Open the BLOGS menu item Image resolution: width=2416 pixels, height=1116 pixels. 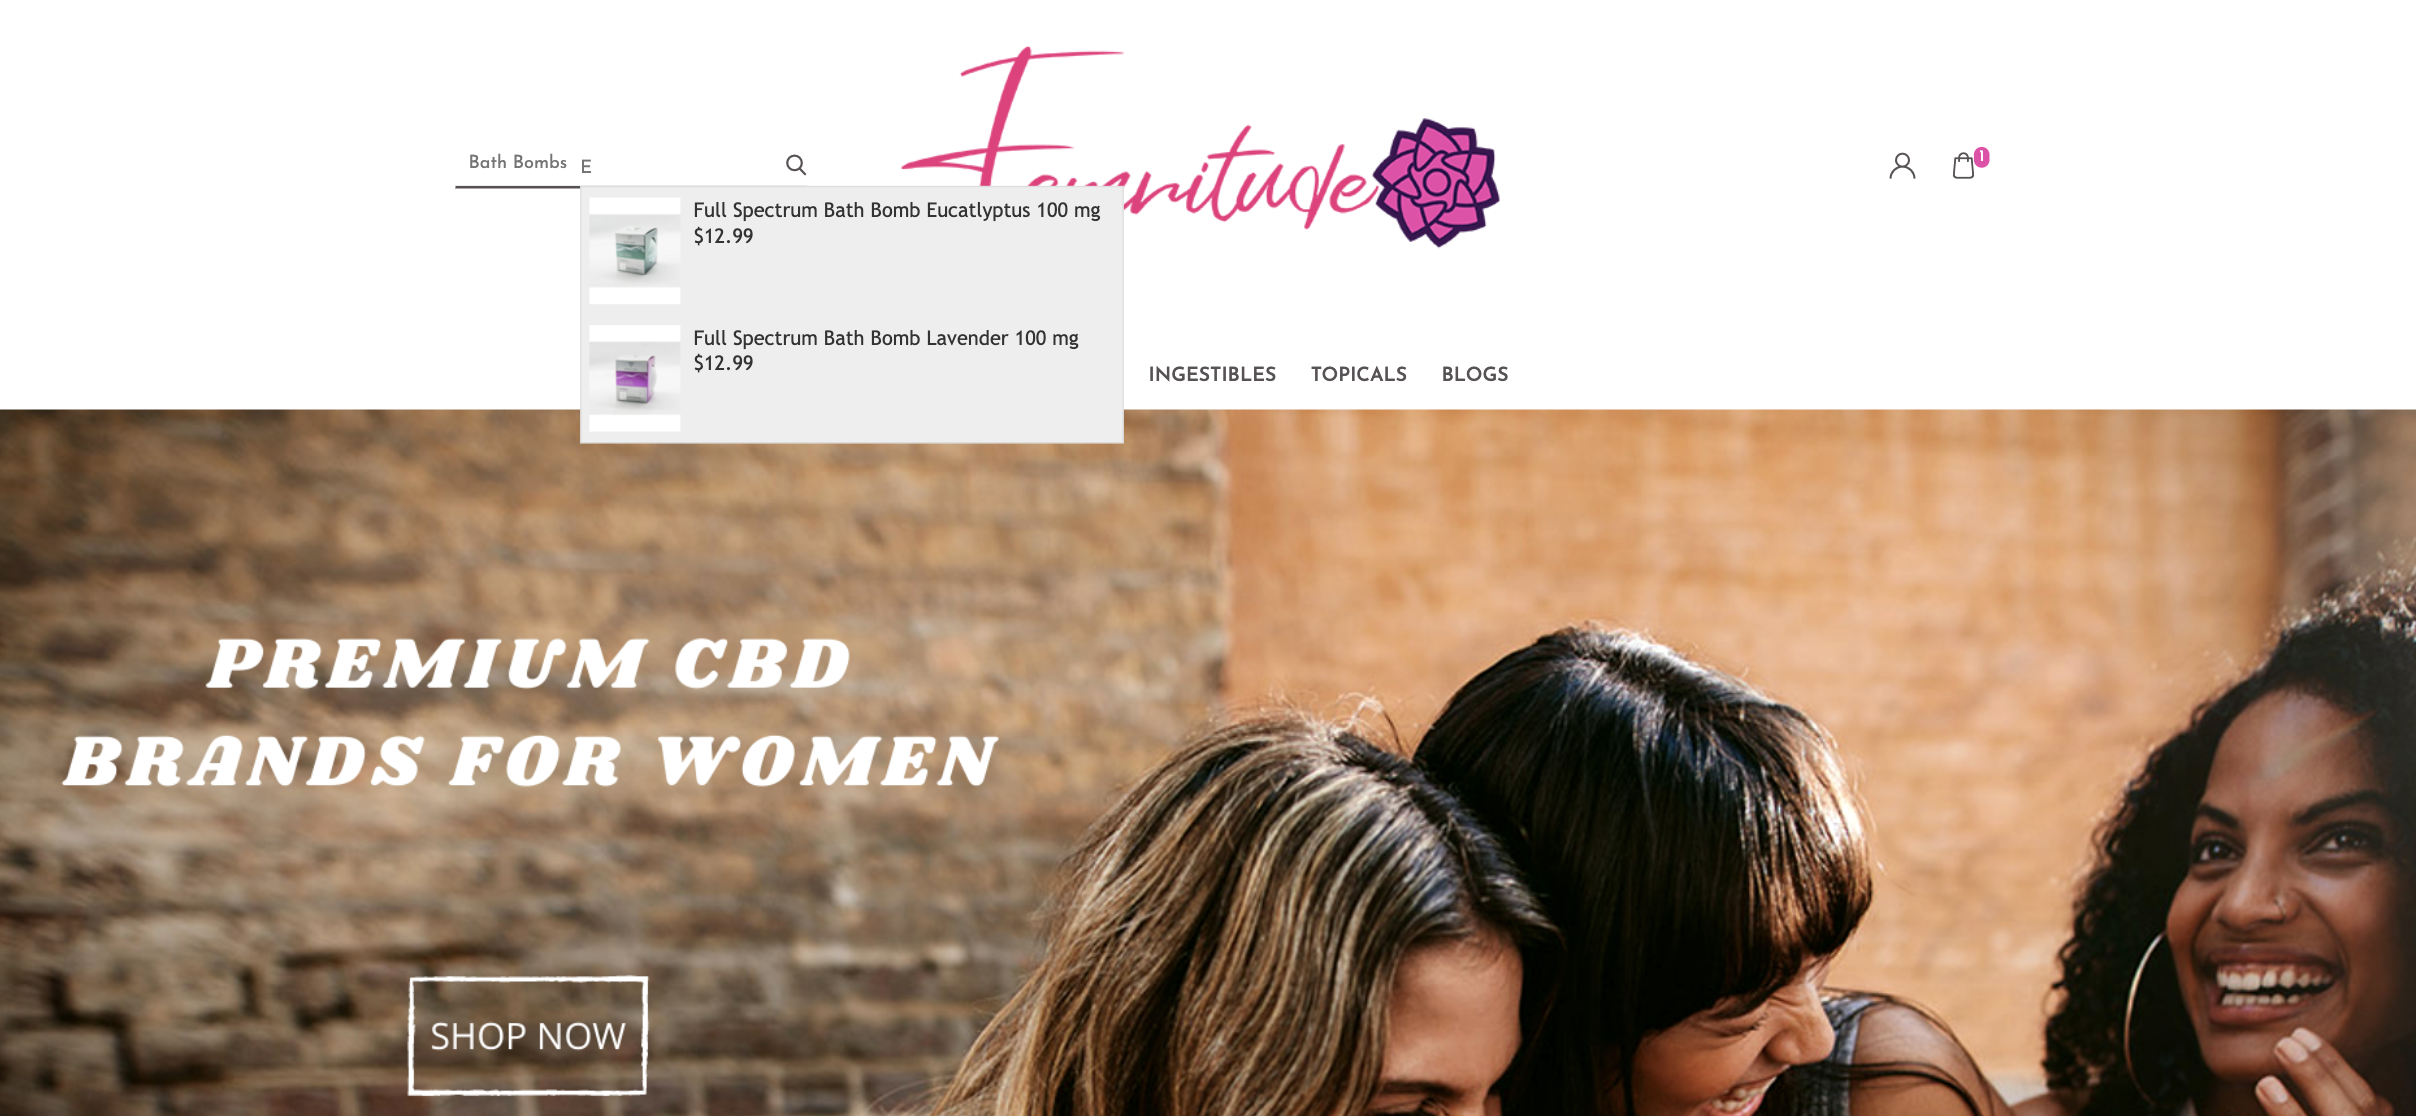[1475, 374]
